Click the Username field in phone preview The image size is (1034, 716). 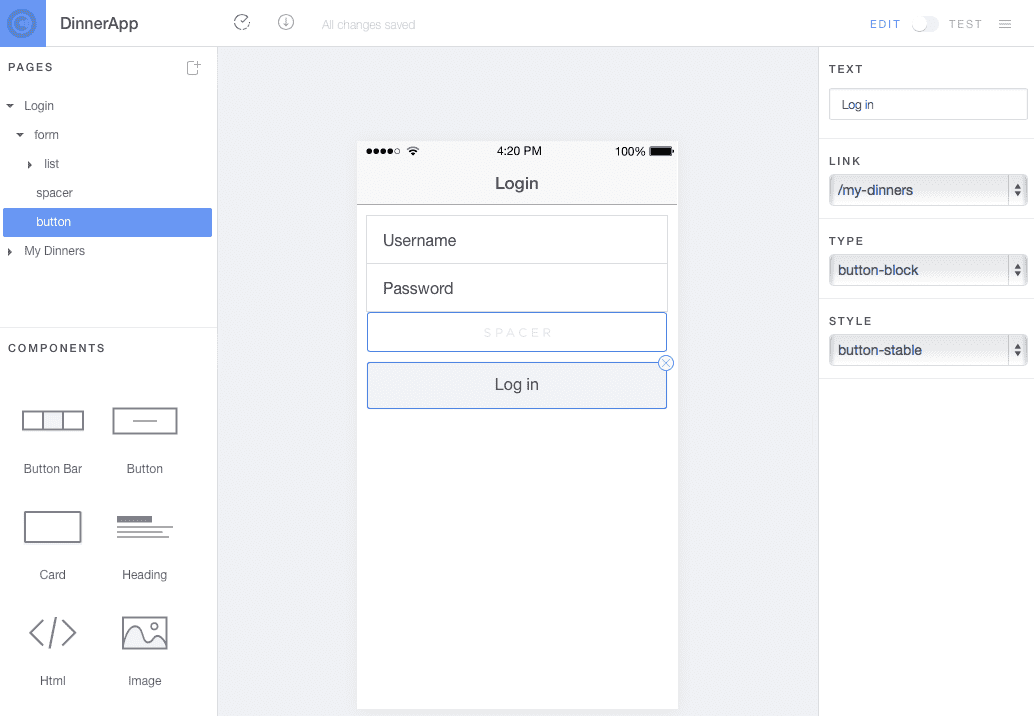tap(517, 240)
